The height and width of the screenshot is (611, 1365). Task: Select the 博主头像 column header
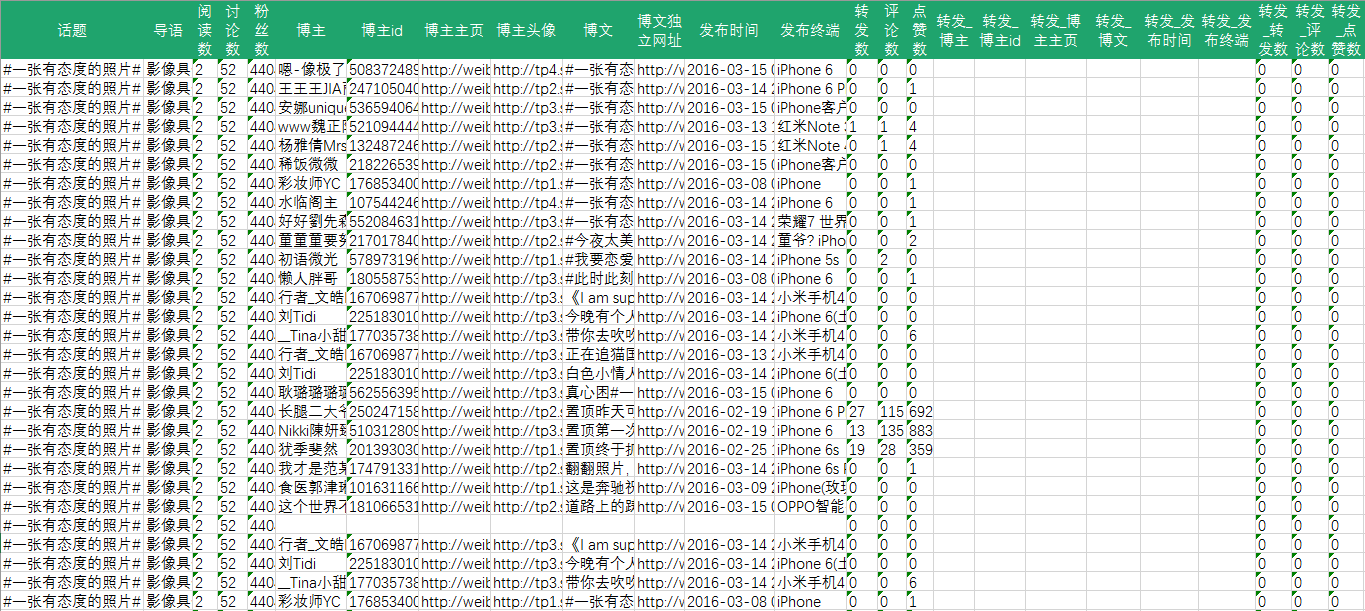[x=526, y=30]
